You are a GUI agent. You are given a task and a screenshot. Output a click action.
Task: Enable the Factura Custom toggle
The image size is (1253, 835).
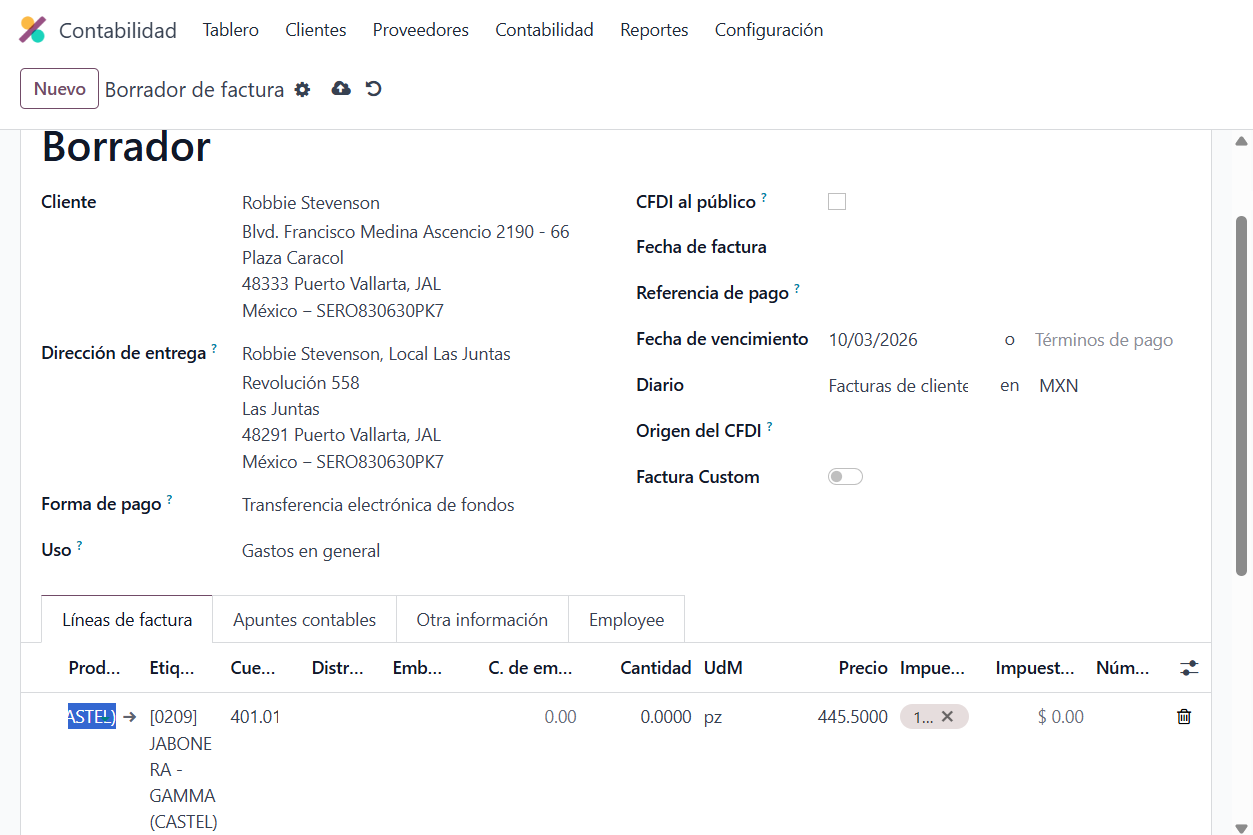[845, 477]
